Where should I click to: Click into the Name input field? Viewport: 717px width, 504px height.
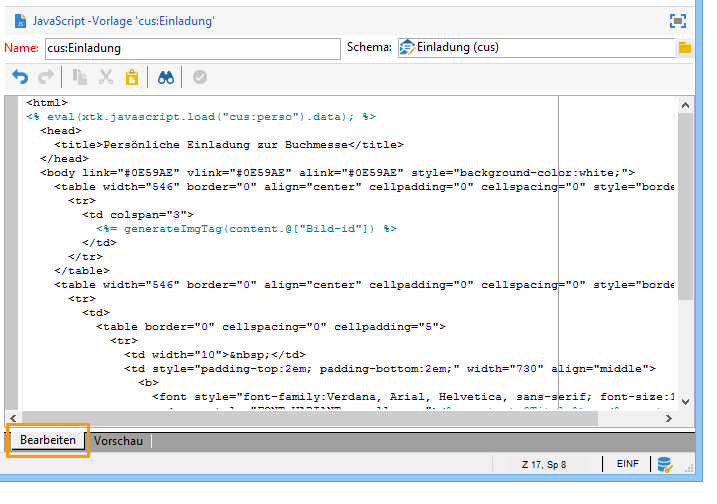(193, 48)
